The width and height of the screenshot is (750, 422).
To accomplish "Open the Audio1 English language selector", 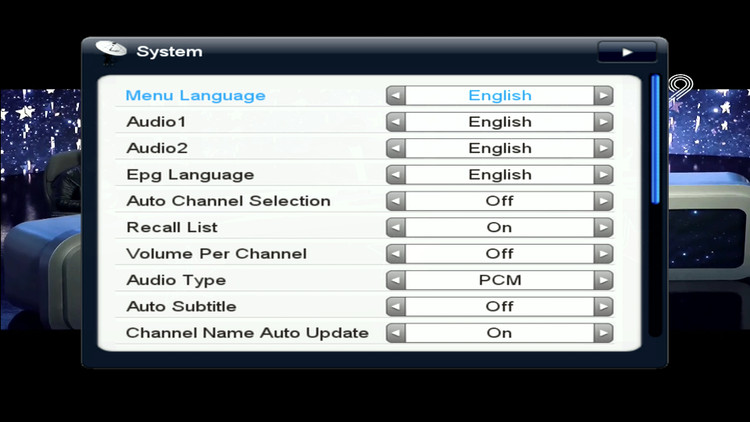I will (x=499, y=122).
